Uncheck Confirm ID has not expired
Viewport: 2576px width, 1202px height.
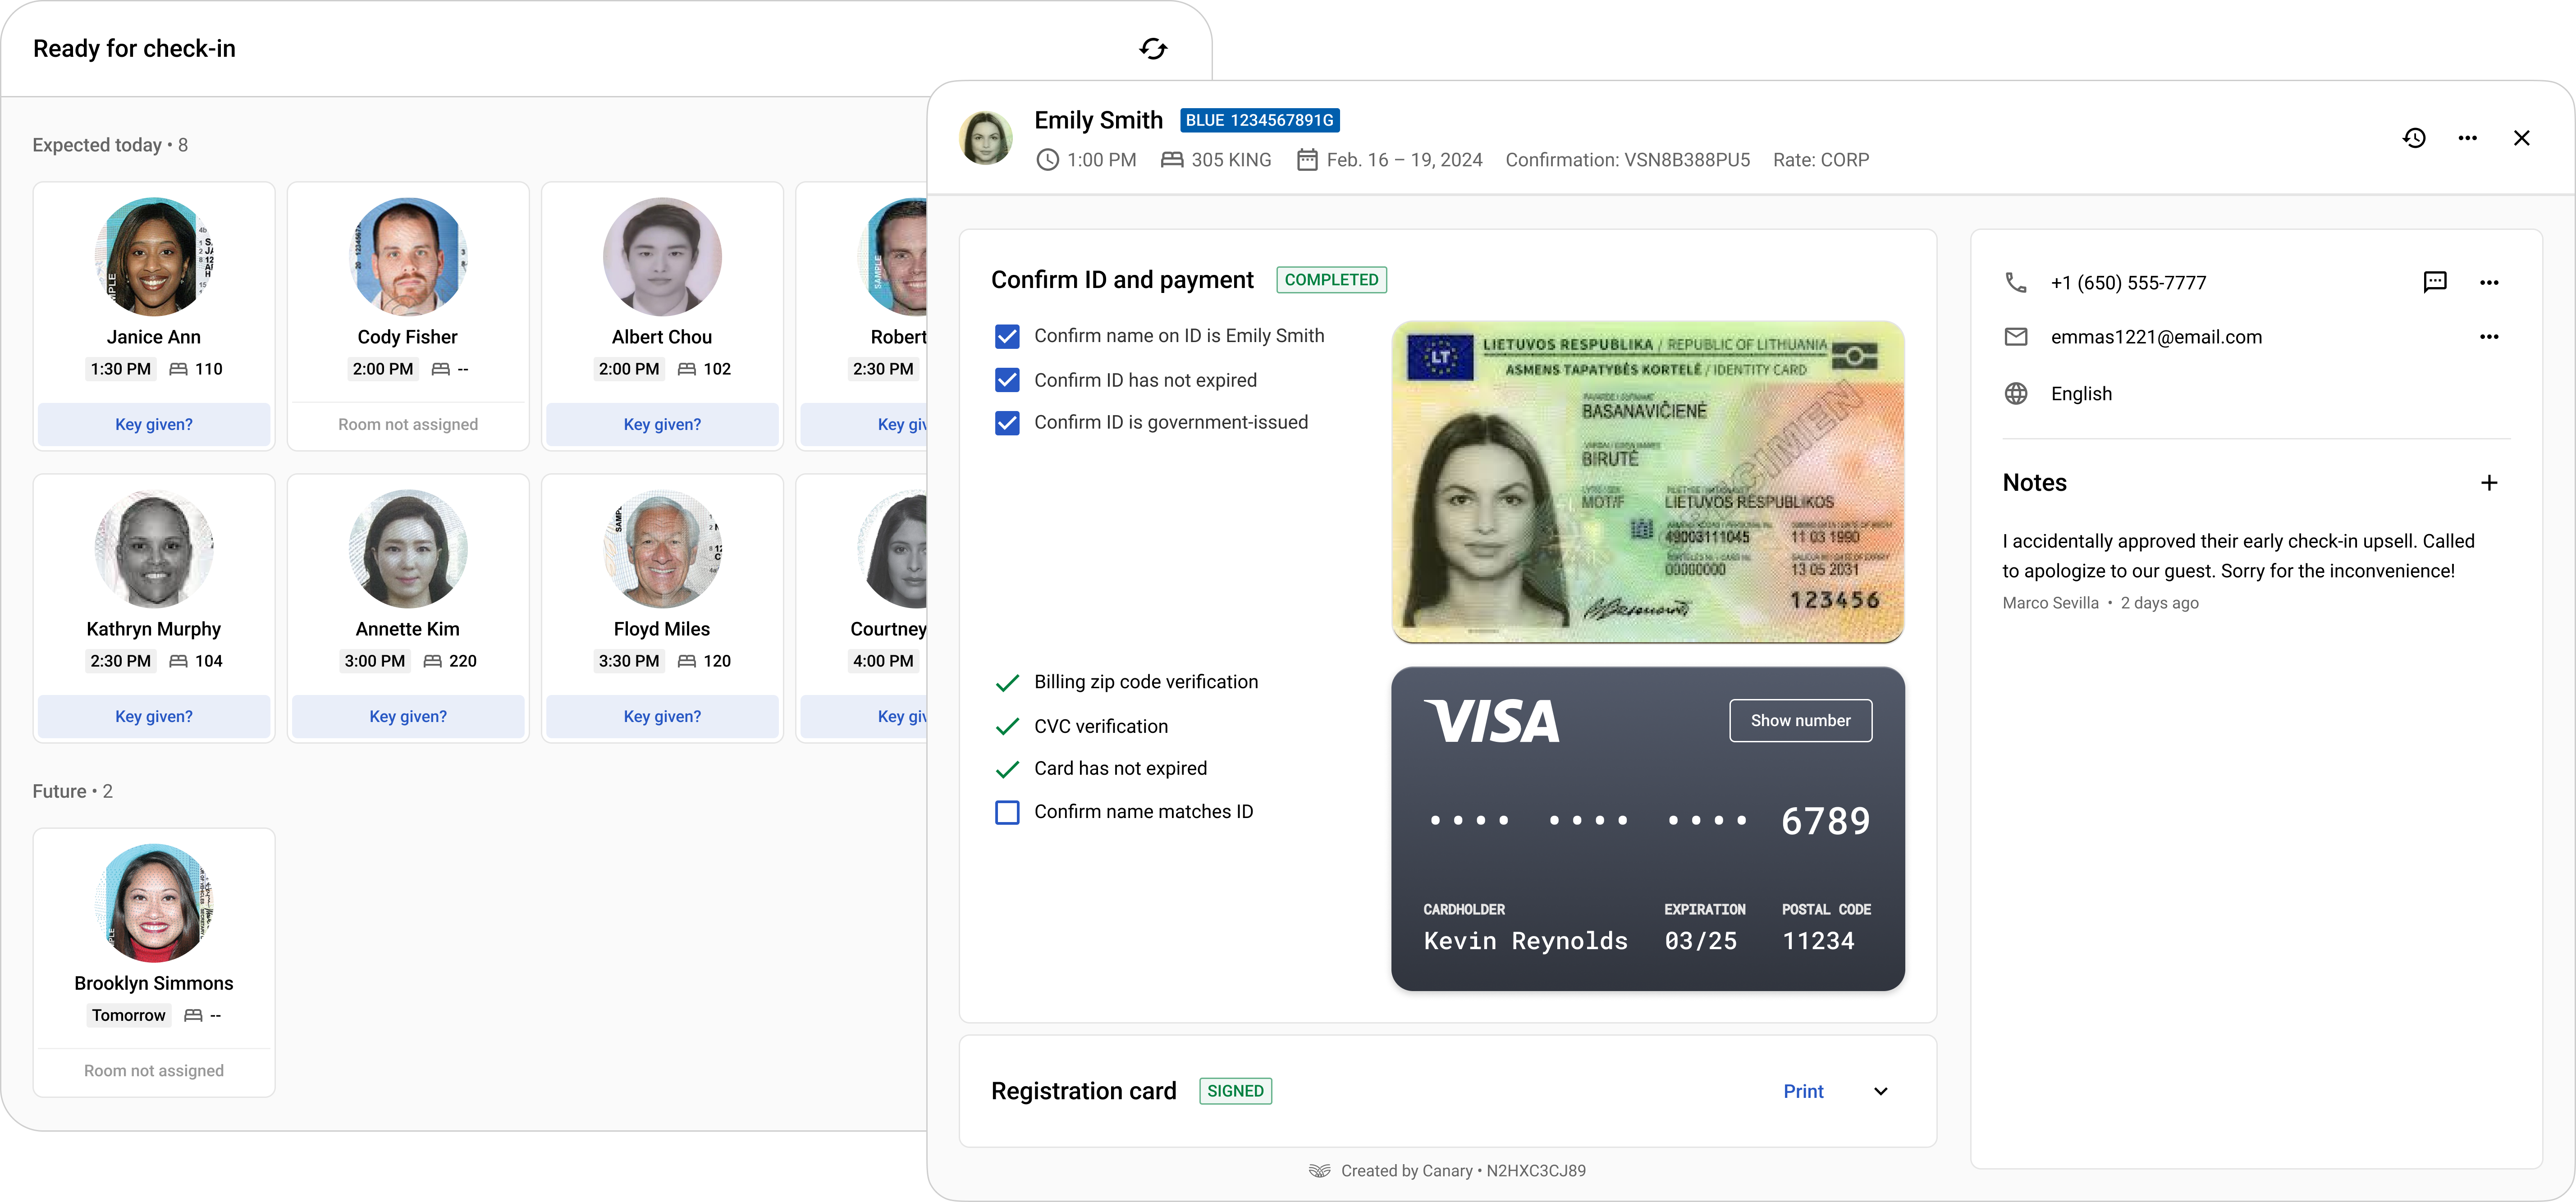tap(1007, 380)
